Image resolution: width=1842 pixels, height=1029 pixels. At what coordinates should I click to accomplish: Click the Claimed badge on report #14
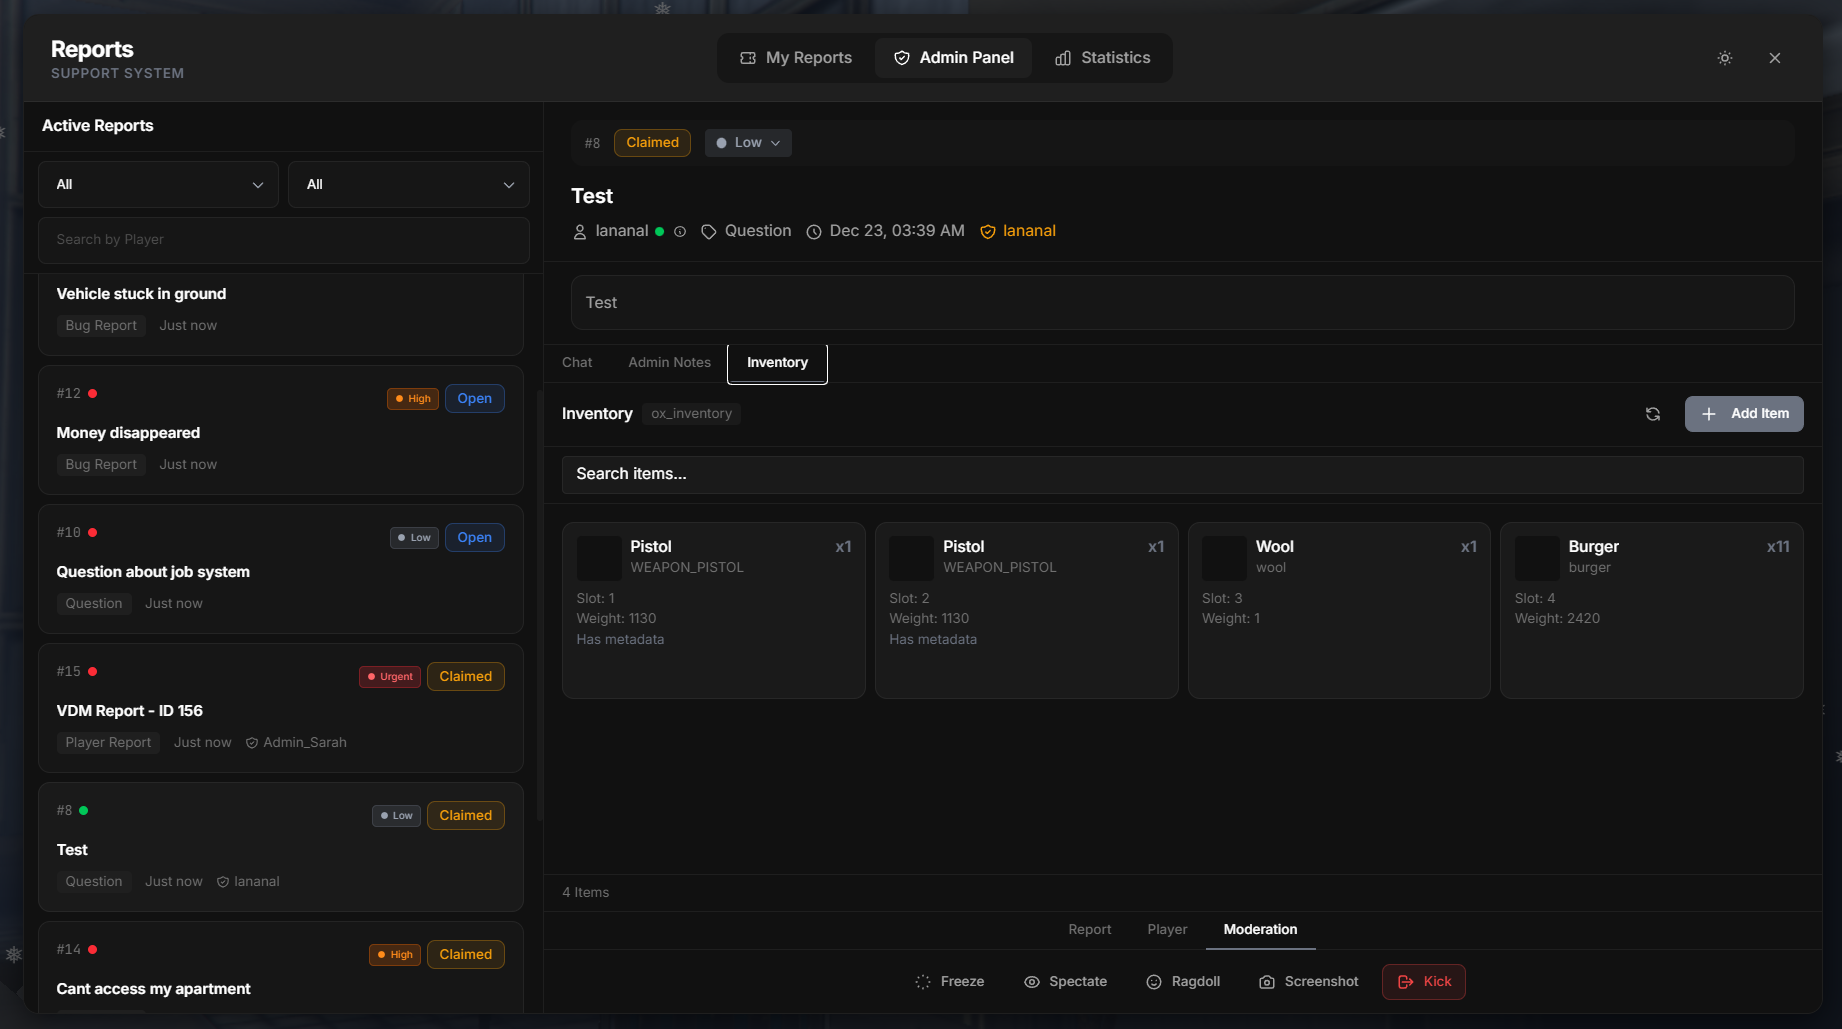pyautogui.click(x=465, y=954)
